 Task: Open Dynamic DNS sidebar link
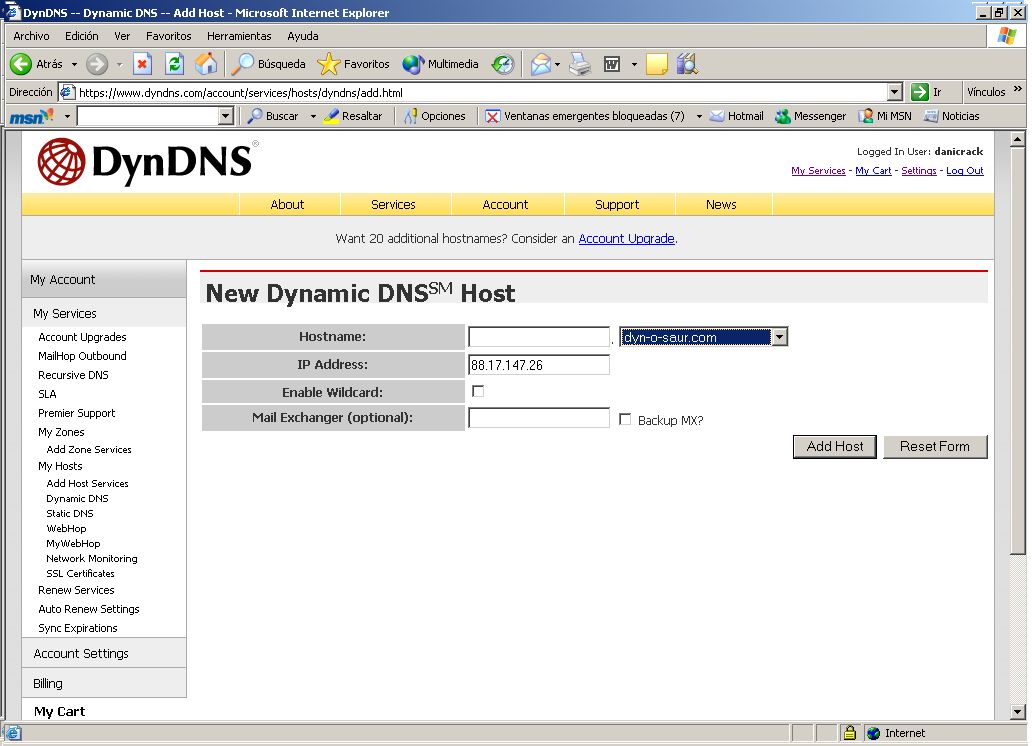(77, 498)
